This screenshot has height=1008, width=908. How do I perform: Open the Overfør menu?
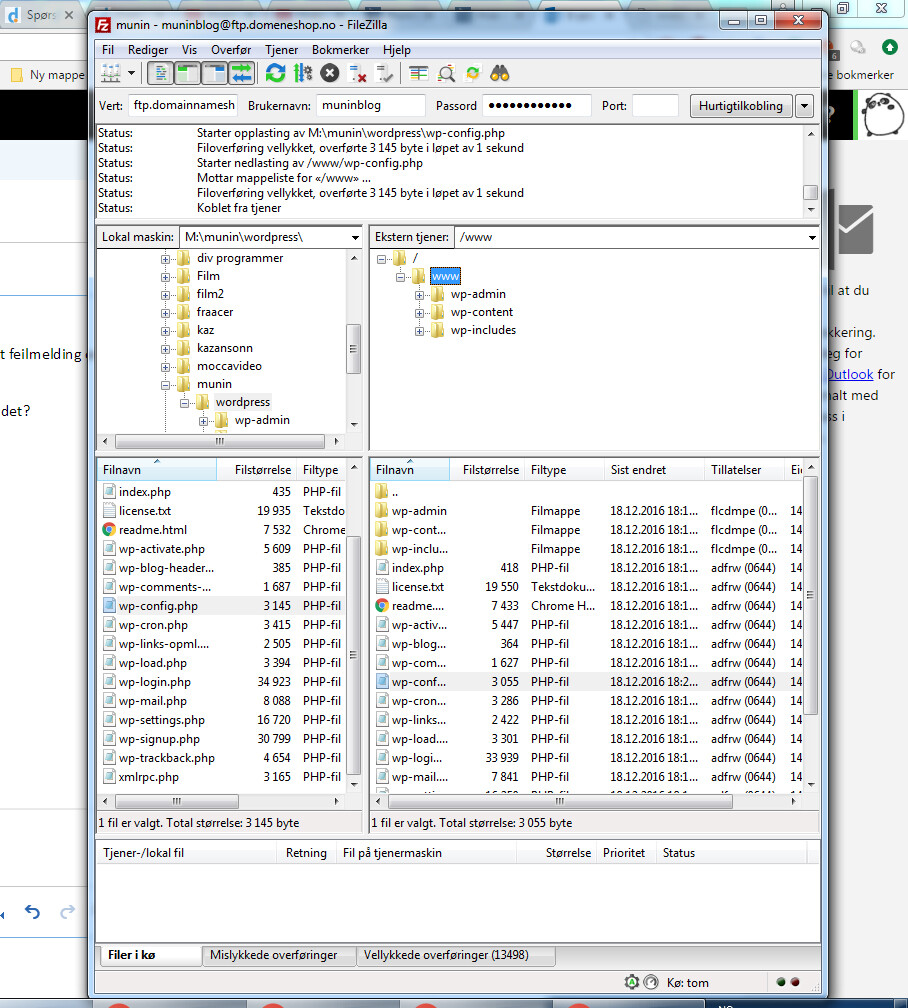231,50
